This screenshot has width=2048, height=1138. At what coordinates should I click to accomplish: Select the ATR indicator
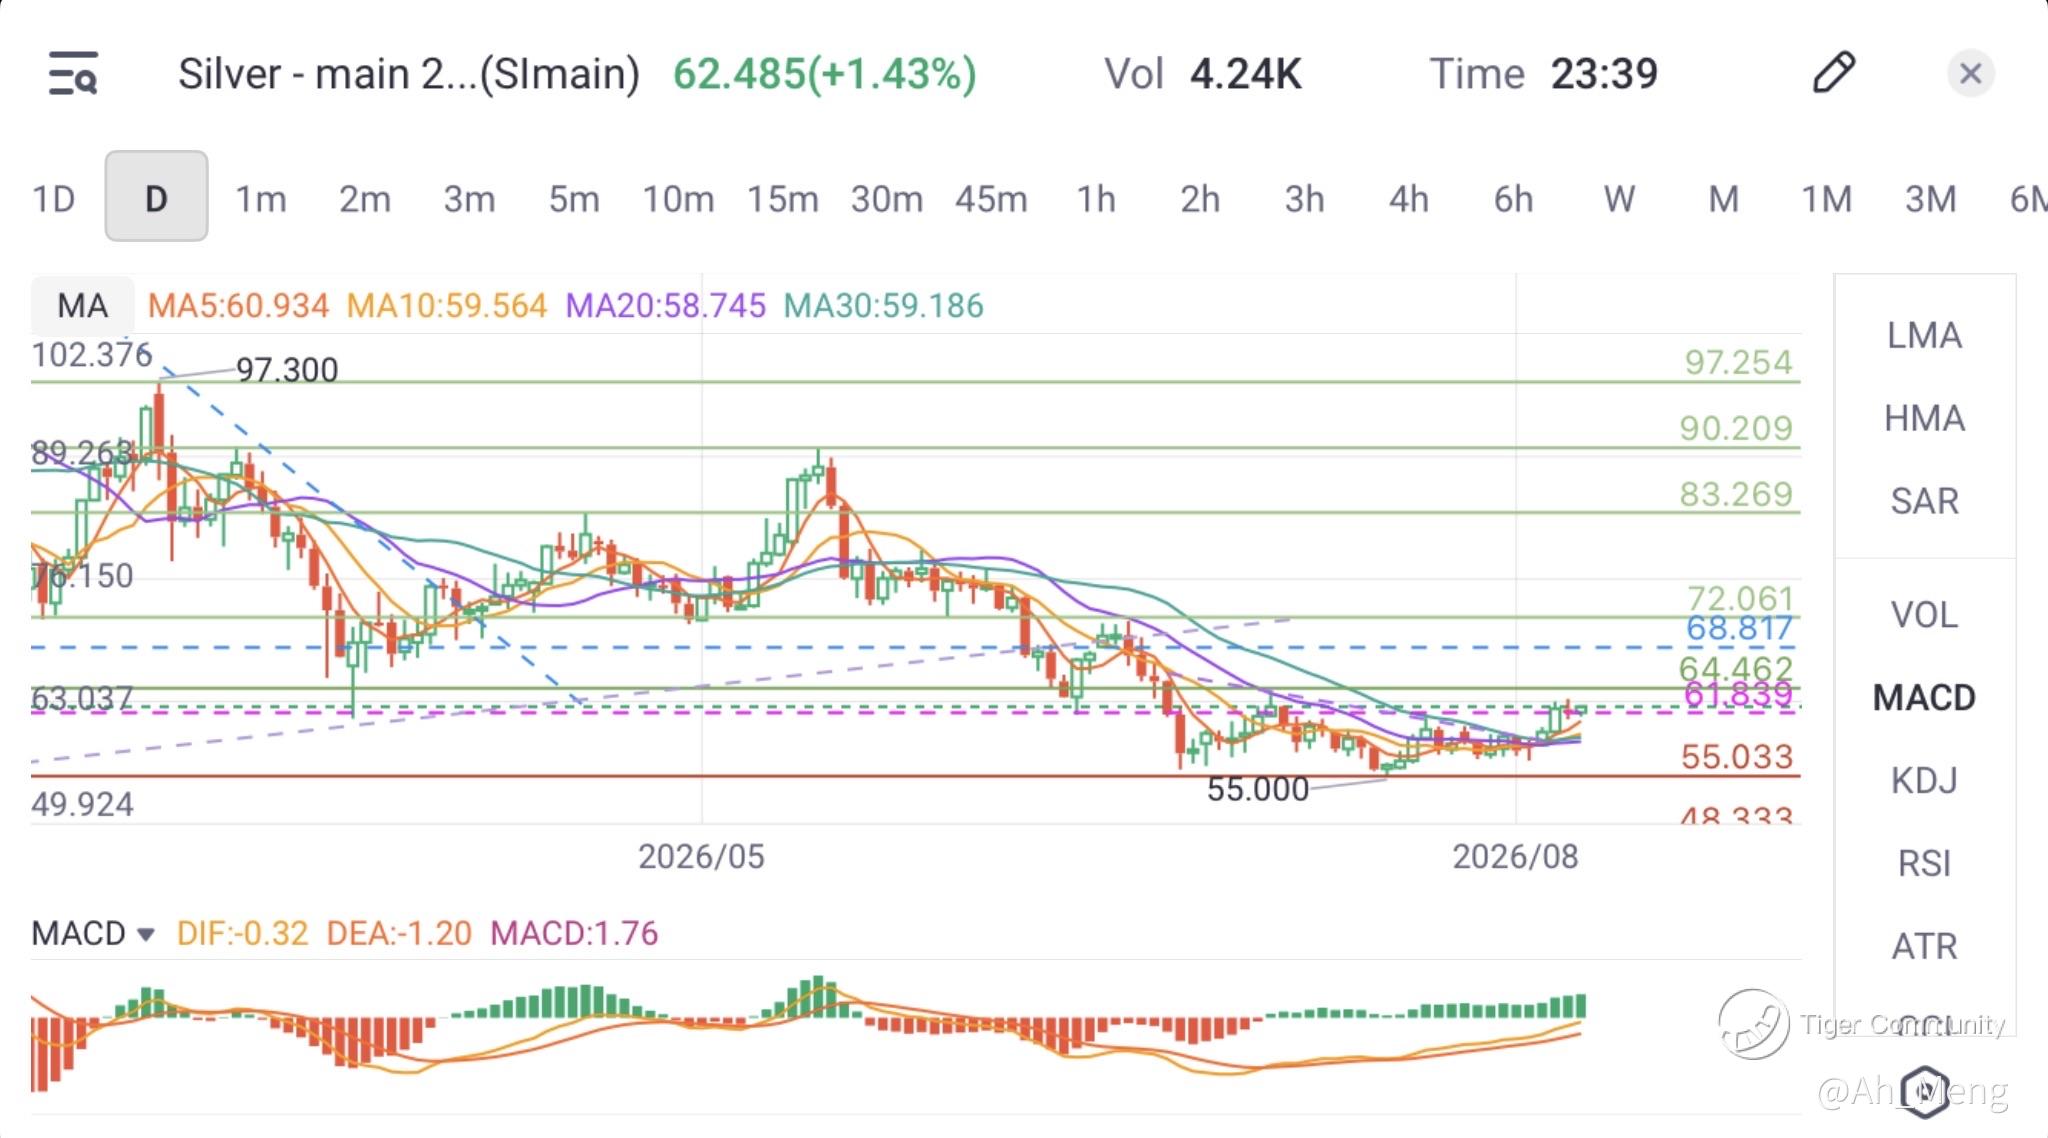click(x=1924, y=946)
